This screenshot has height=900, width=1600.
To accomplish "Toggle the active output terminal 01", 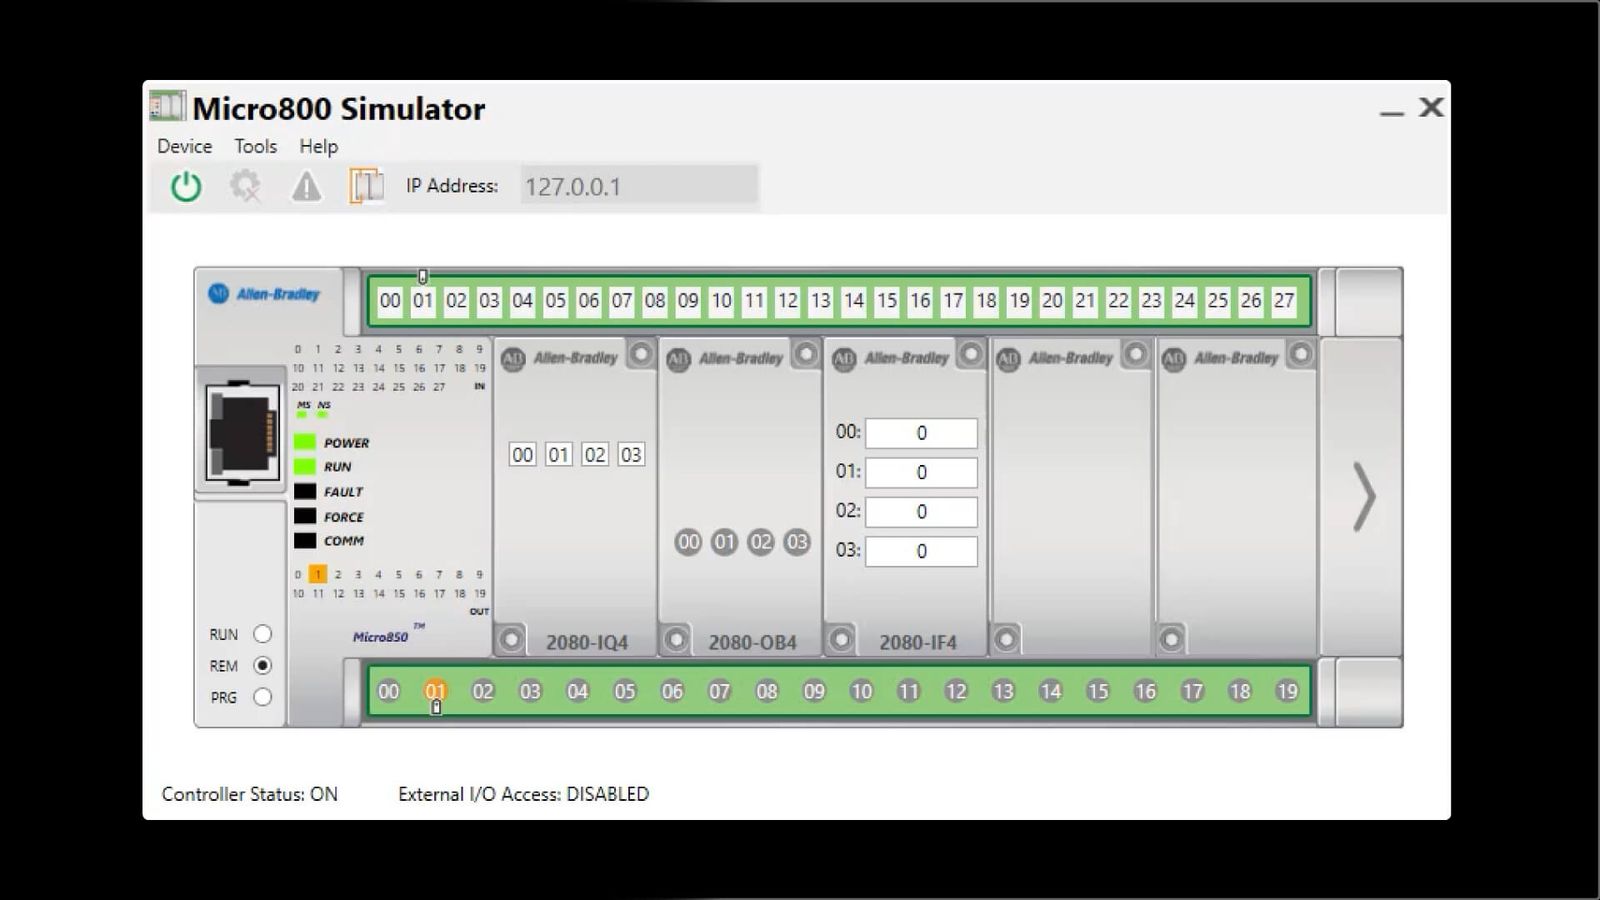I will click(x=436, y=690).
